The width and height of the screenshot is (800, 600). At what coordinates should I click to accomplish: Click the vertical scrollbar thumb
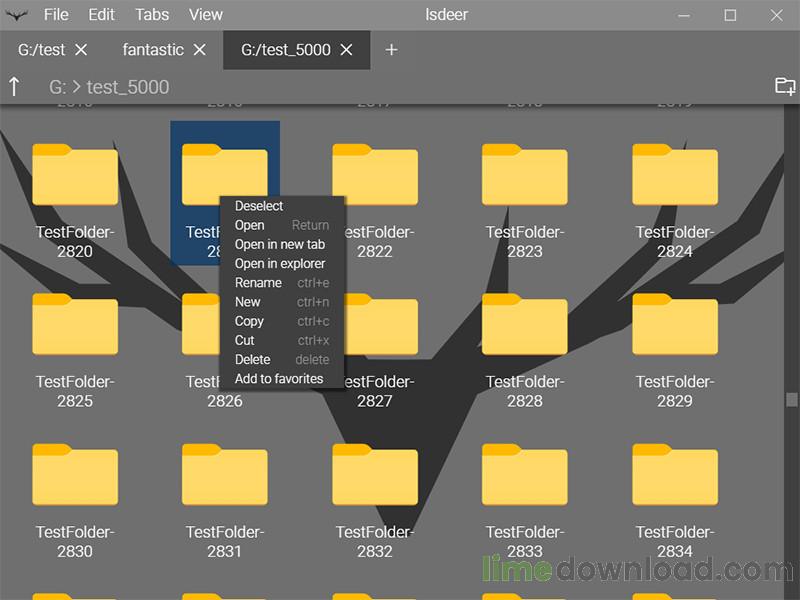pos(792,400)
